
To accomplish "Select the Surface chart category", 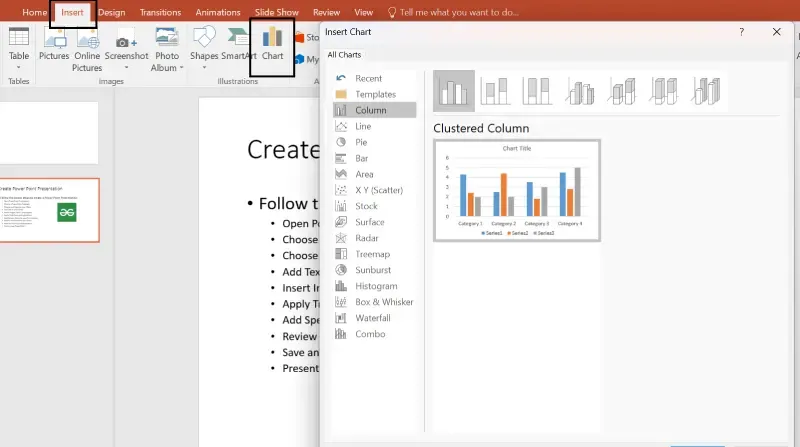I will pyautogui.click(x=374, y=222).
